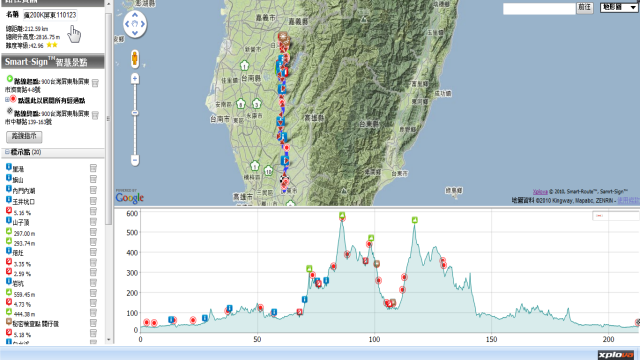640x360 pixels.
Task: Adjust the map zoom slider handle
Action: click(135, 113)
